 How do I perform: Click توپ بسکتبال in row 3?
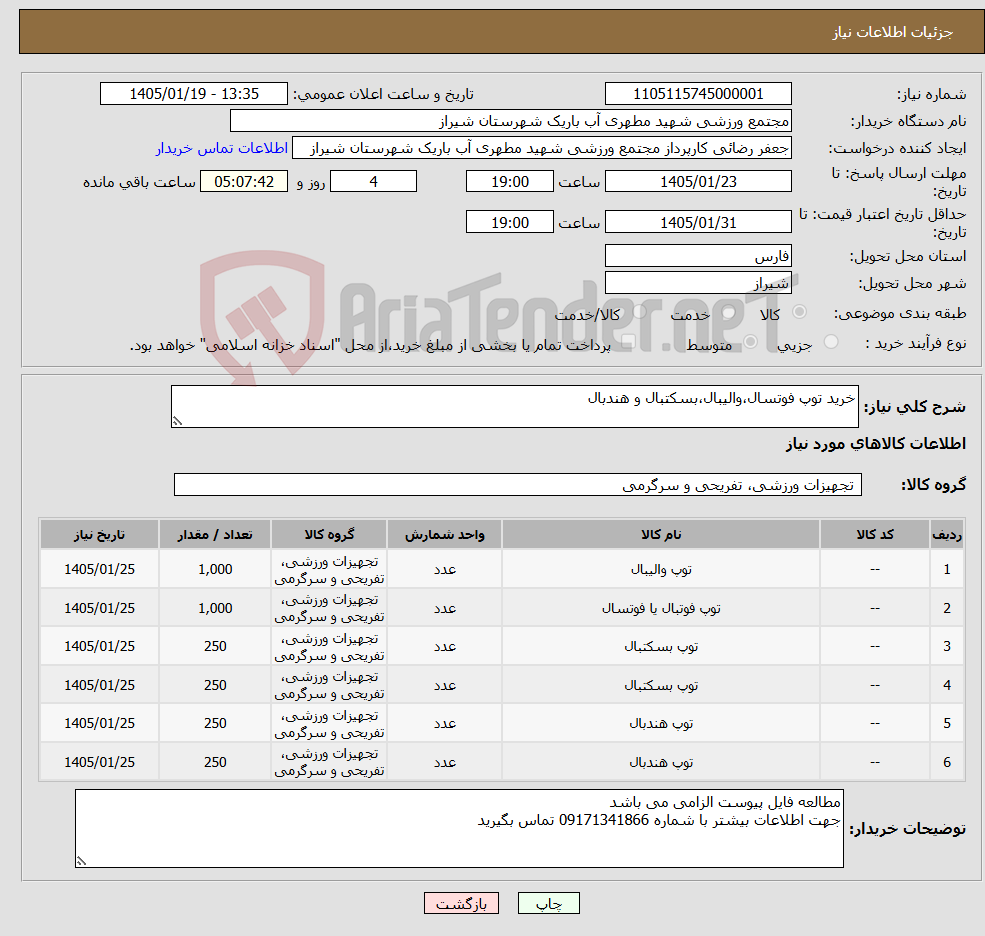point(661,646)
